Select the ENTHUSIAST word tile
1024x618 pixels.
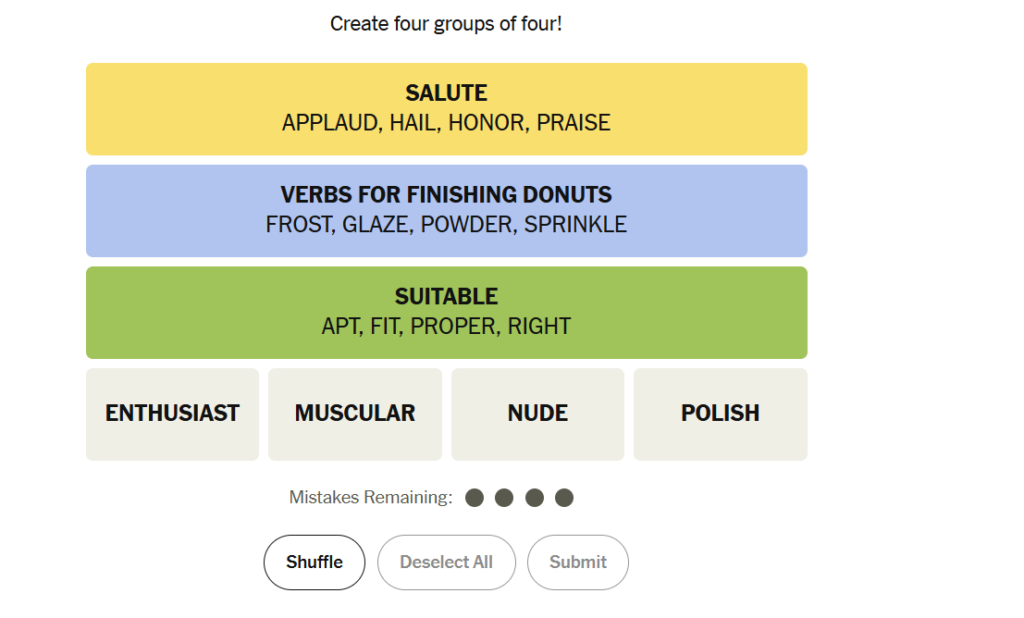[172, 414]
